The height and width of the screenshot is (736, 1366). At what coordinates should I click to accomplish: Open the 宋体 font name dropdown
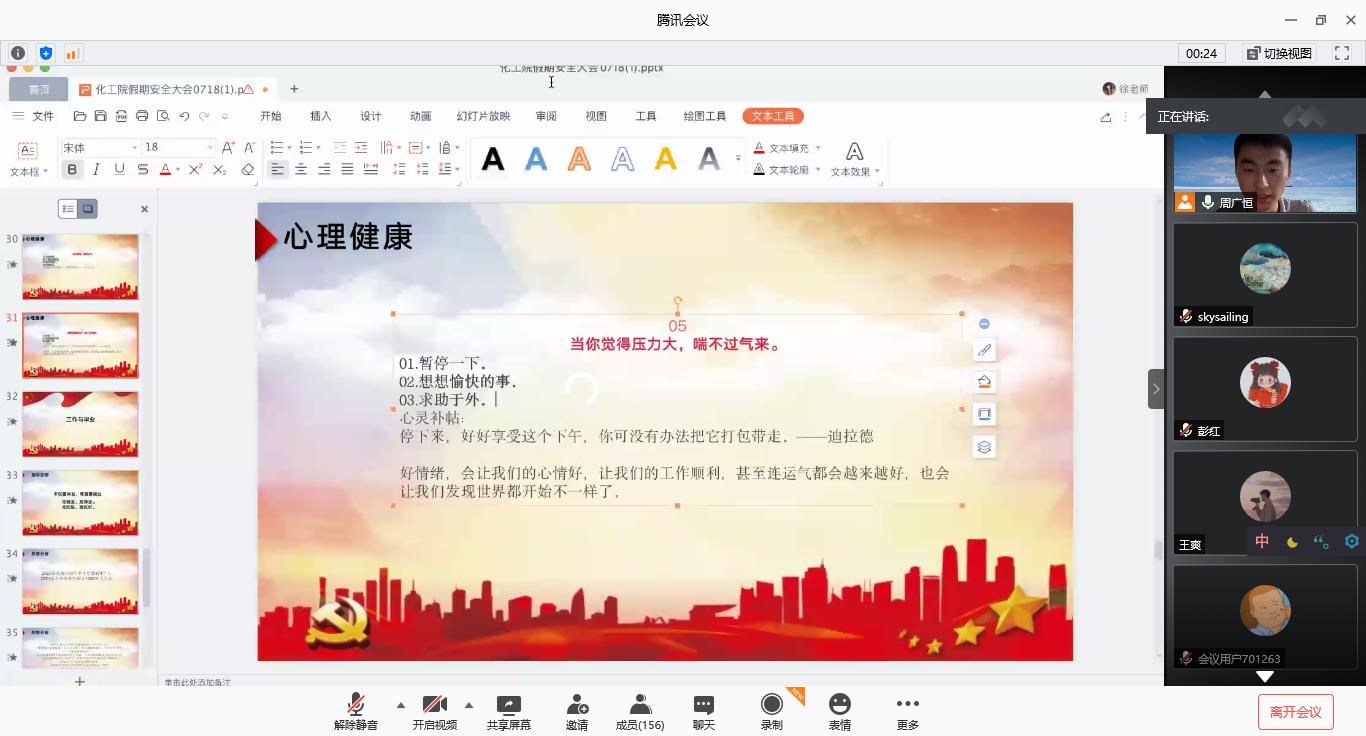pos(100,147)
